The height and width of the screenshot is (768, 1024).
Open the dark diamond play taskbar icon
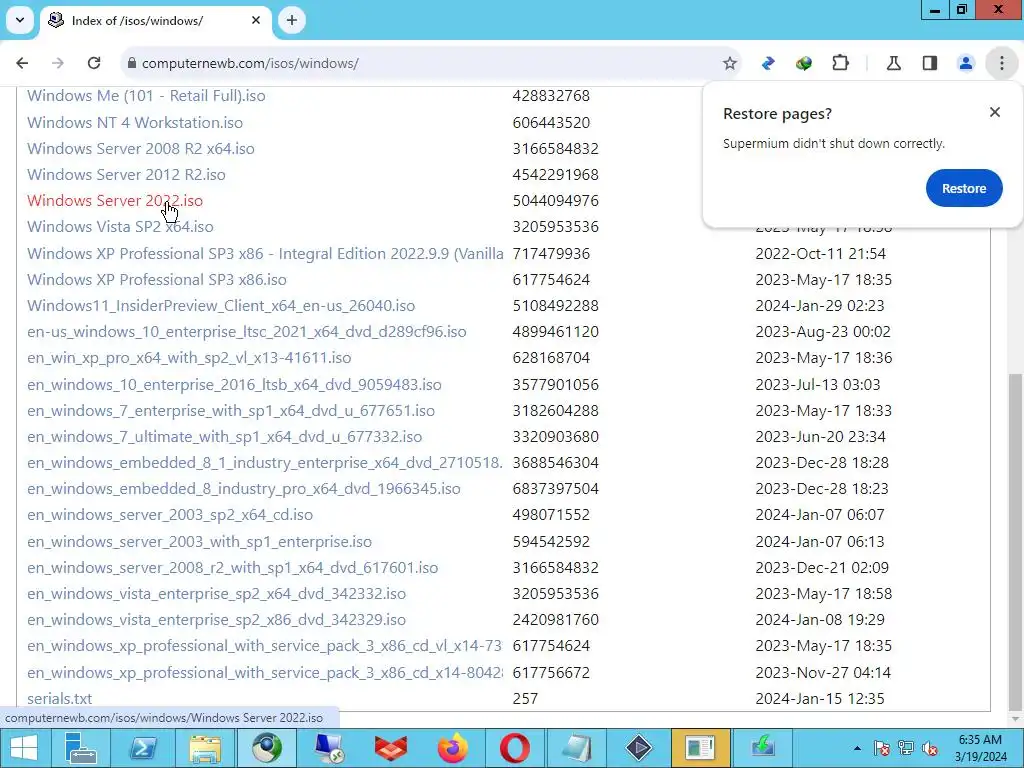[638, 748]
